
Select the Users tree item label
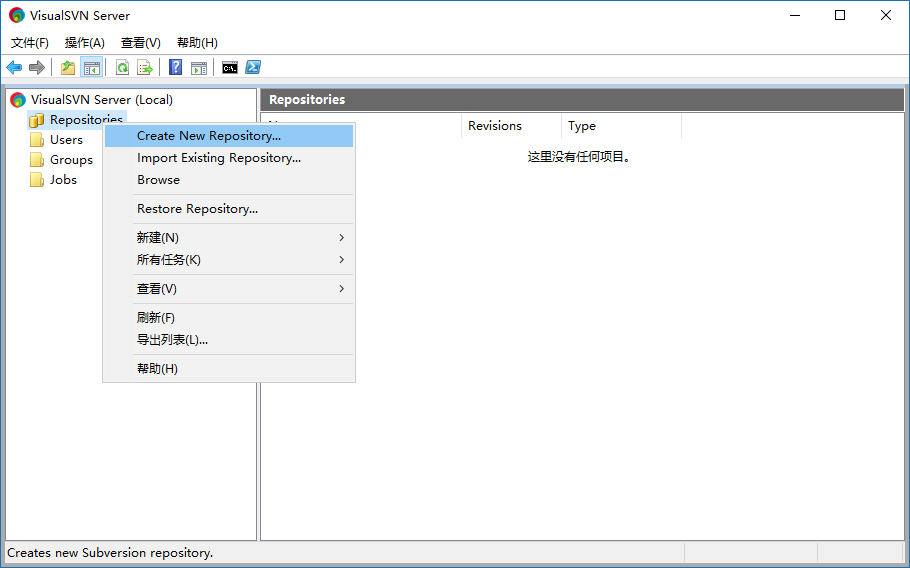[x=66, y=140]
